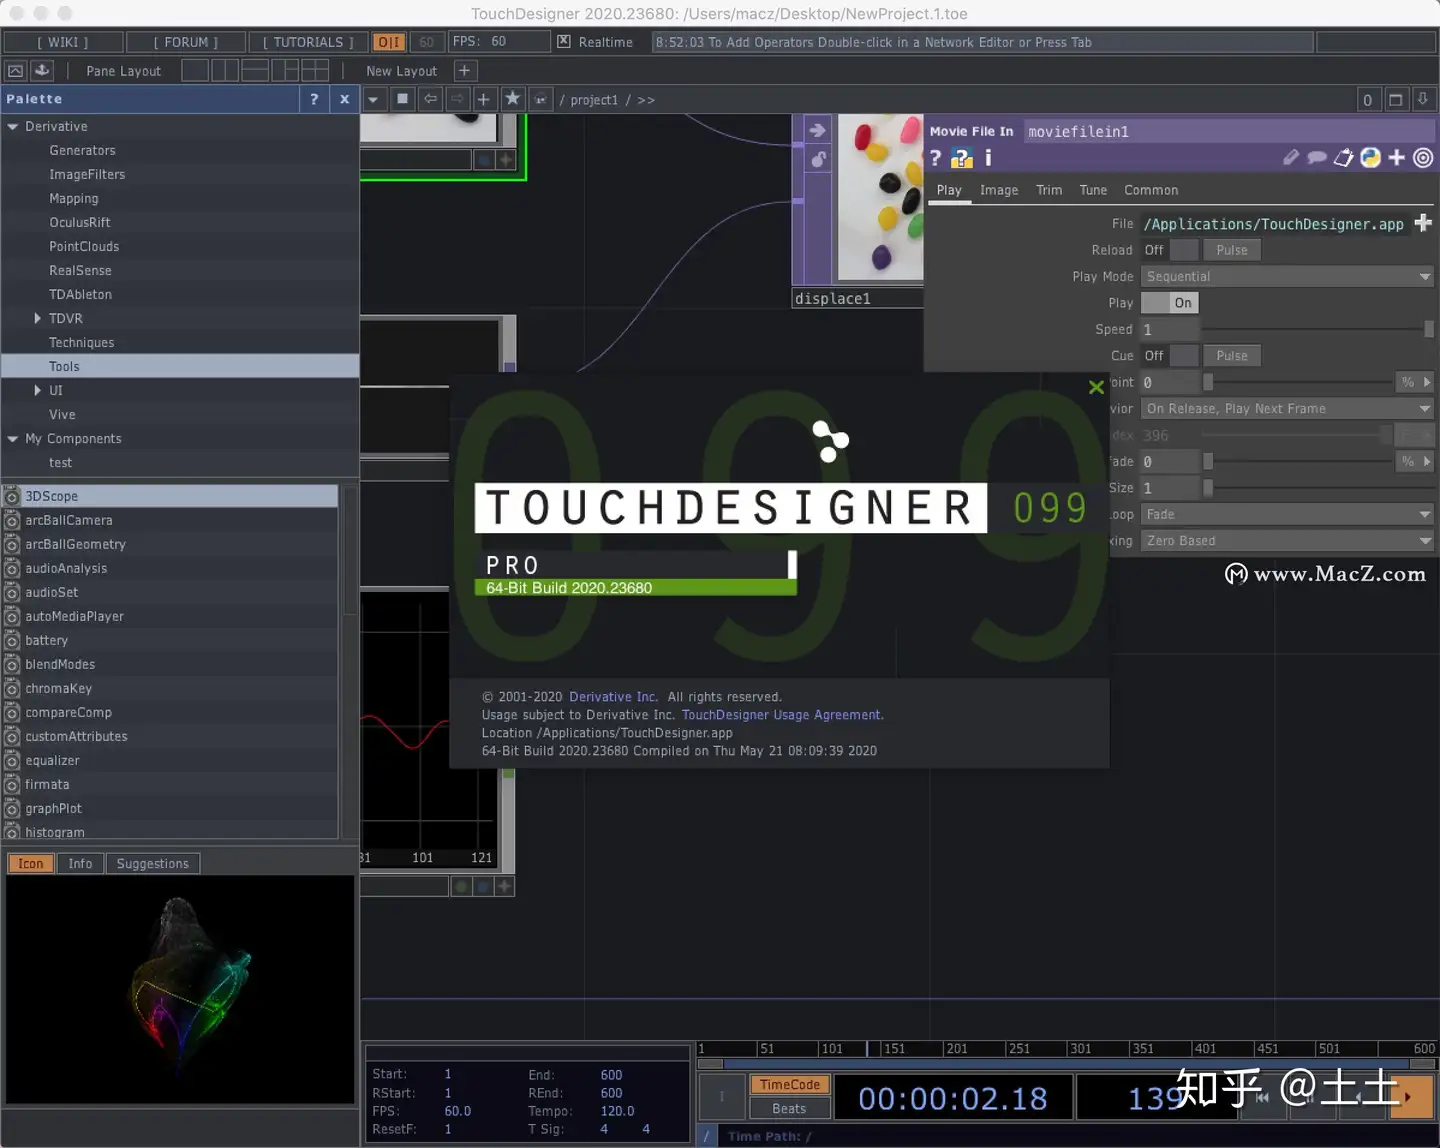This screenshot has height=1148, width=1440.
Task: Browse for file with plus button
Action: (1423, 223)
